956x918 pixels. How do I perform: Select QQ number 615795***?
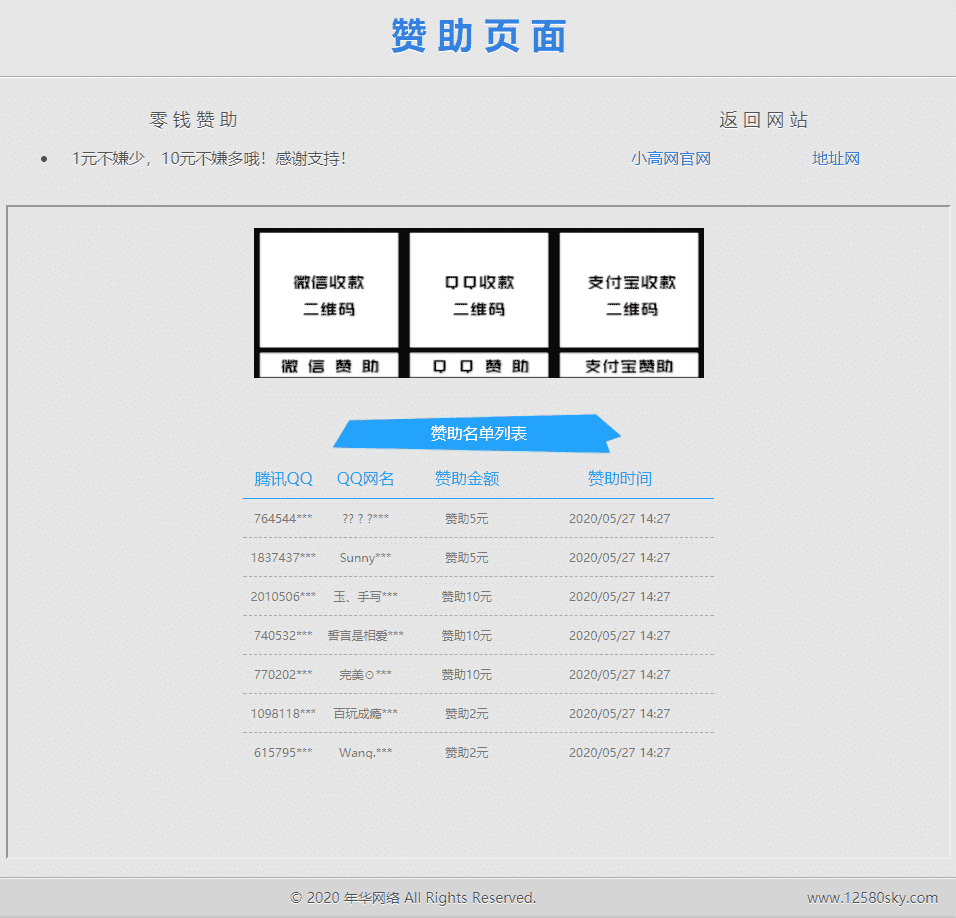[283, 753]
